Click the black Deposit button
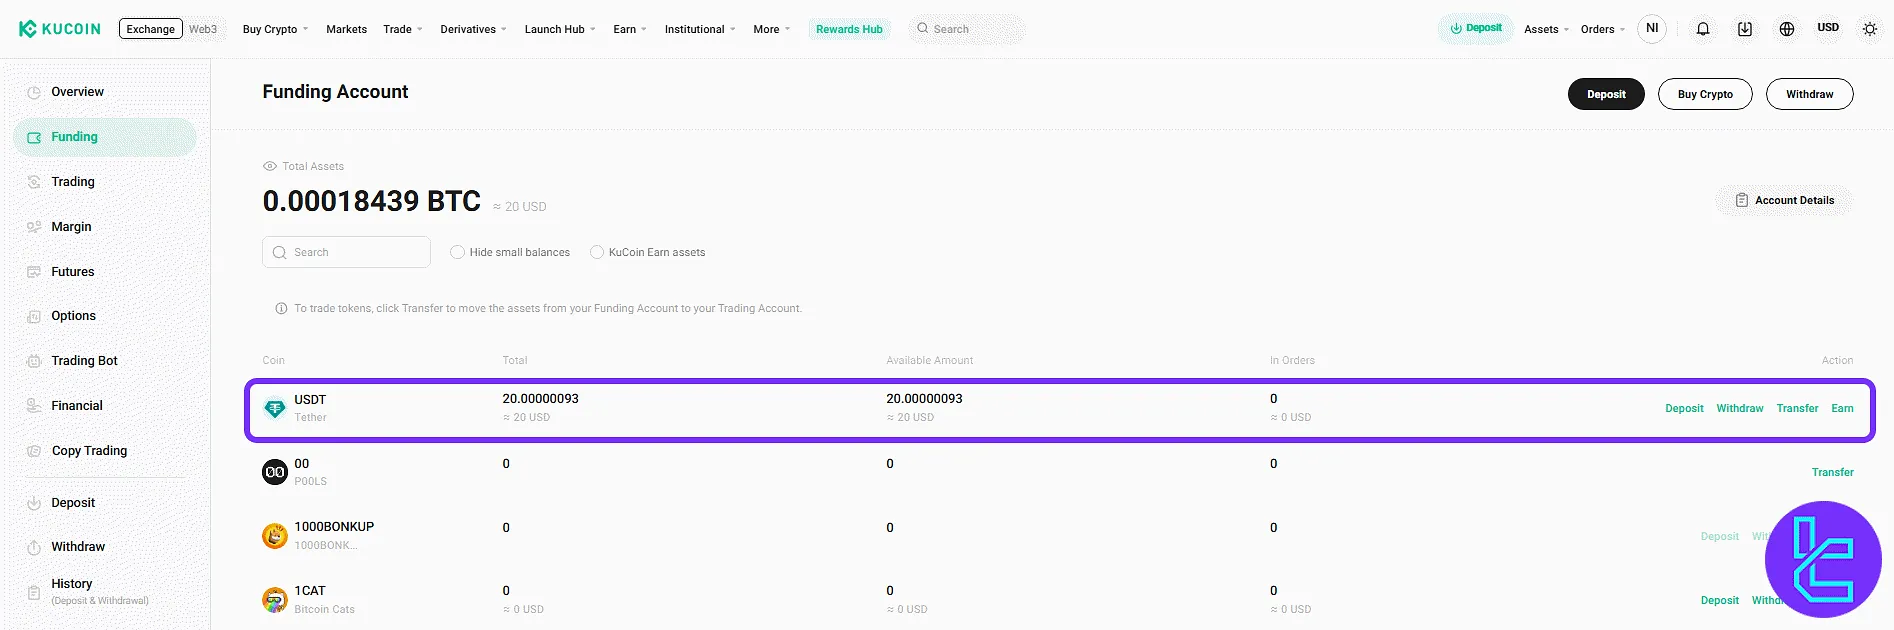Screen dimensions: 1894x630 pyautogui.click(x=1606, y=94)
